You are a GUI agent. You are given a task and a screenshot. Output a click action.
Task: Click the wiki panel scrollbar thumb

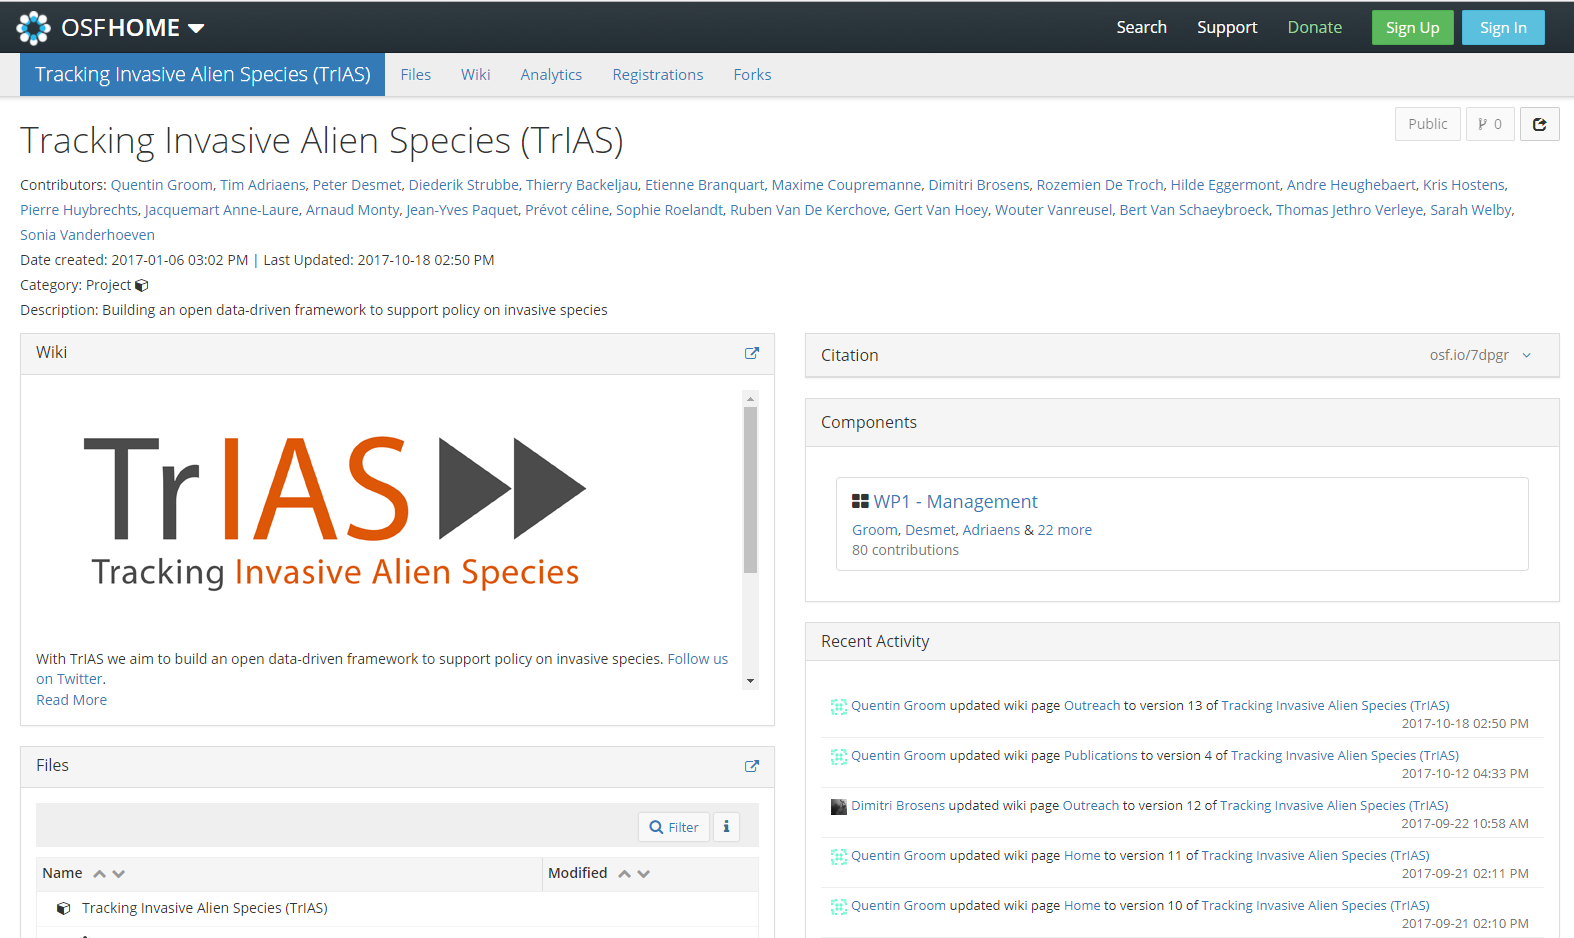tap(750, 489)
